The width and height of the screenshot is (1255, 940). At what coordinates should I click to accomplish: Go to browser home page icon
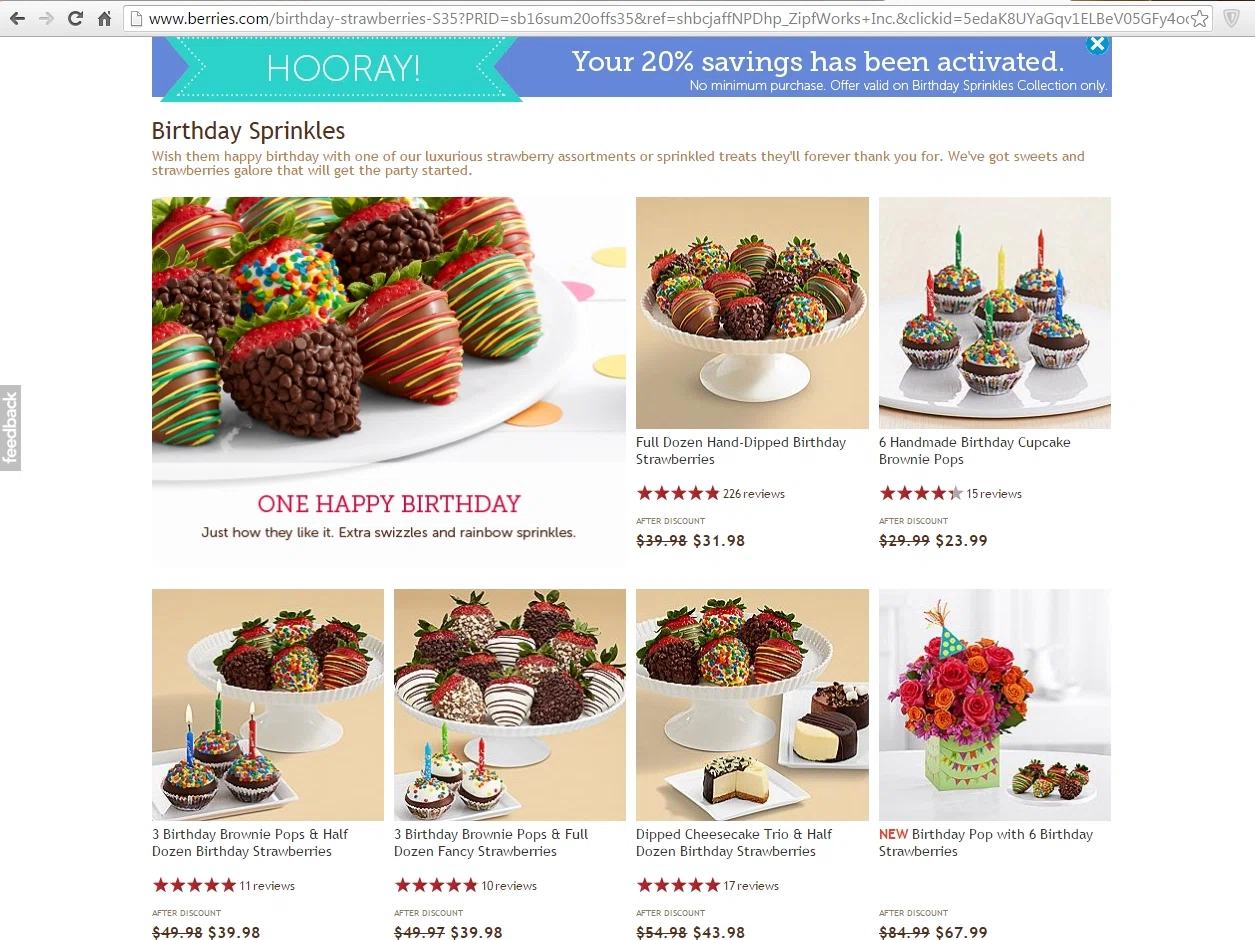click(104, 18)
